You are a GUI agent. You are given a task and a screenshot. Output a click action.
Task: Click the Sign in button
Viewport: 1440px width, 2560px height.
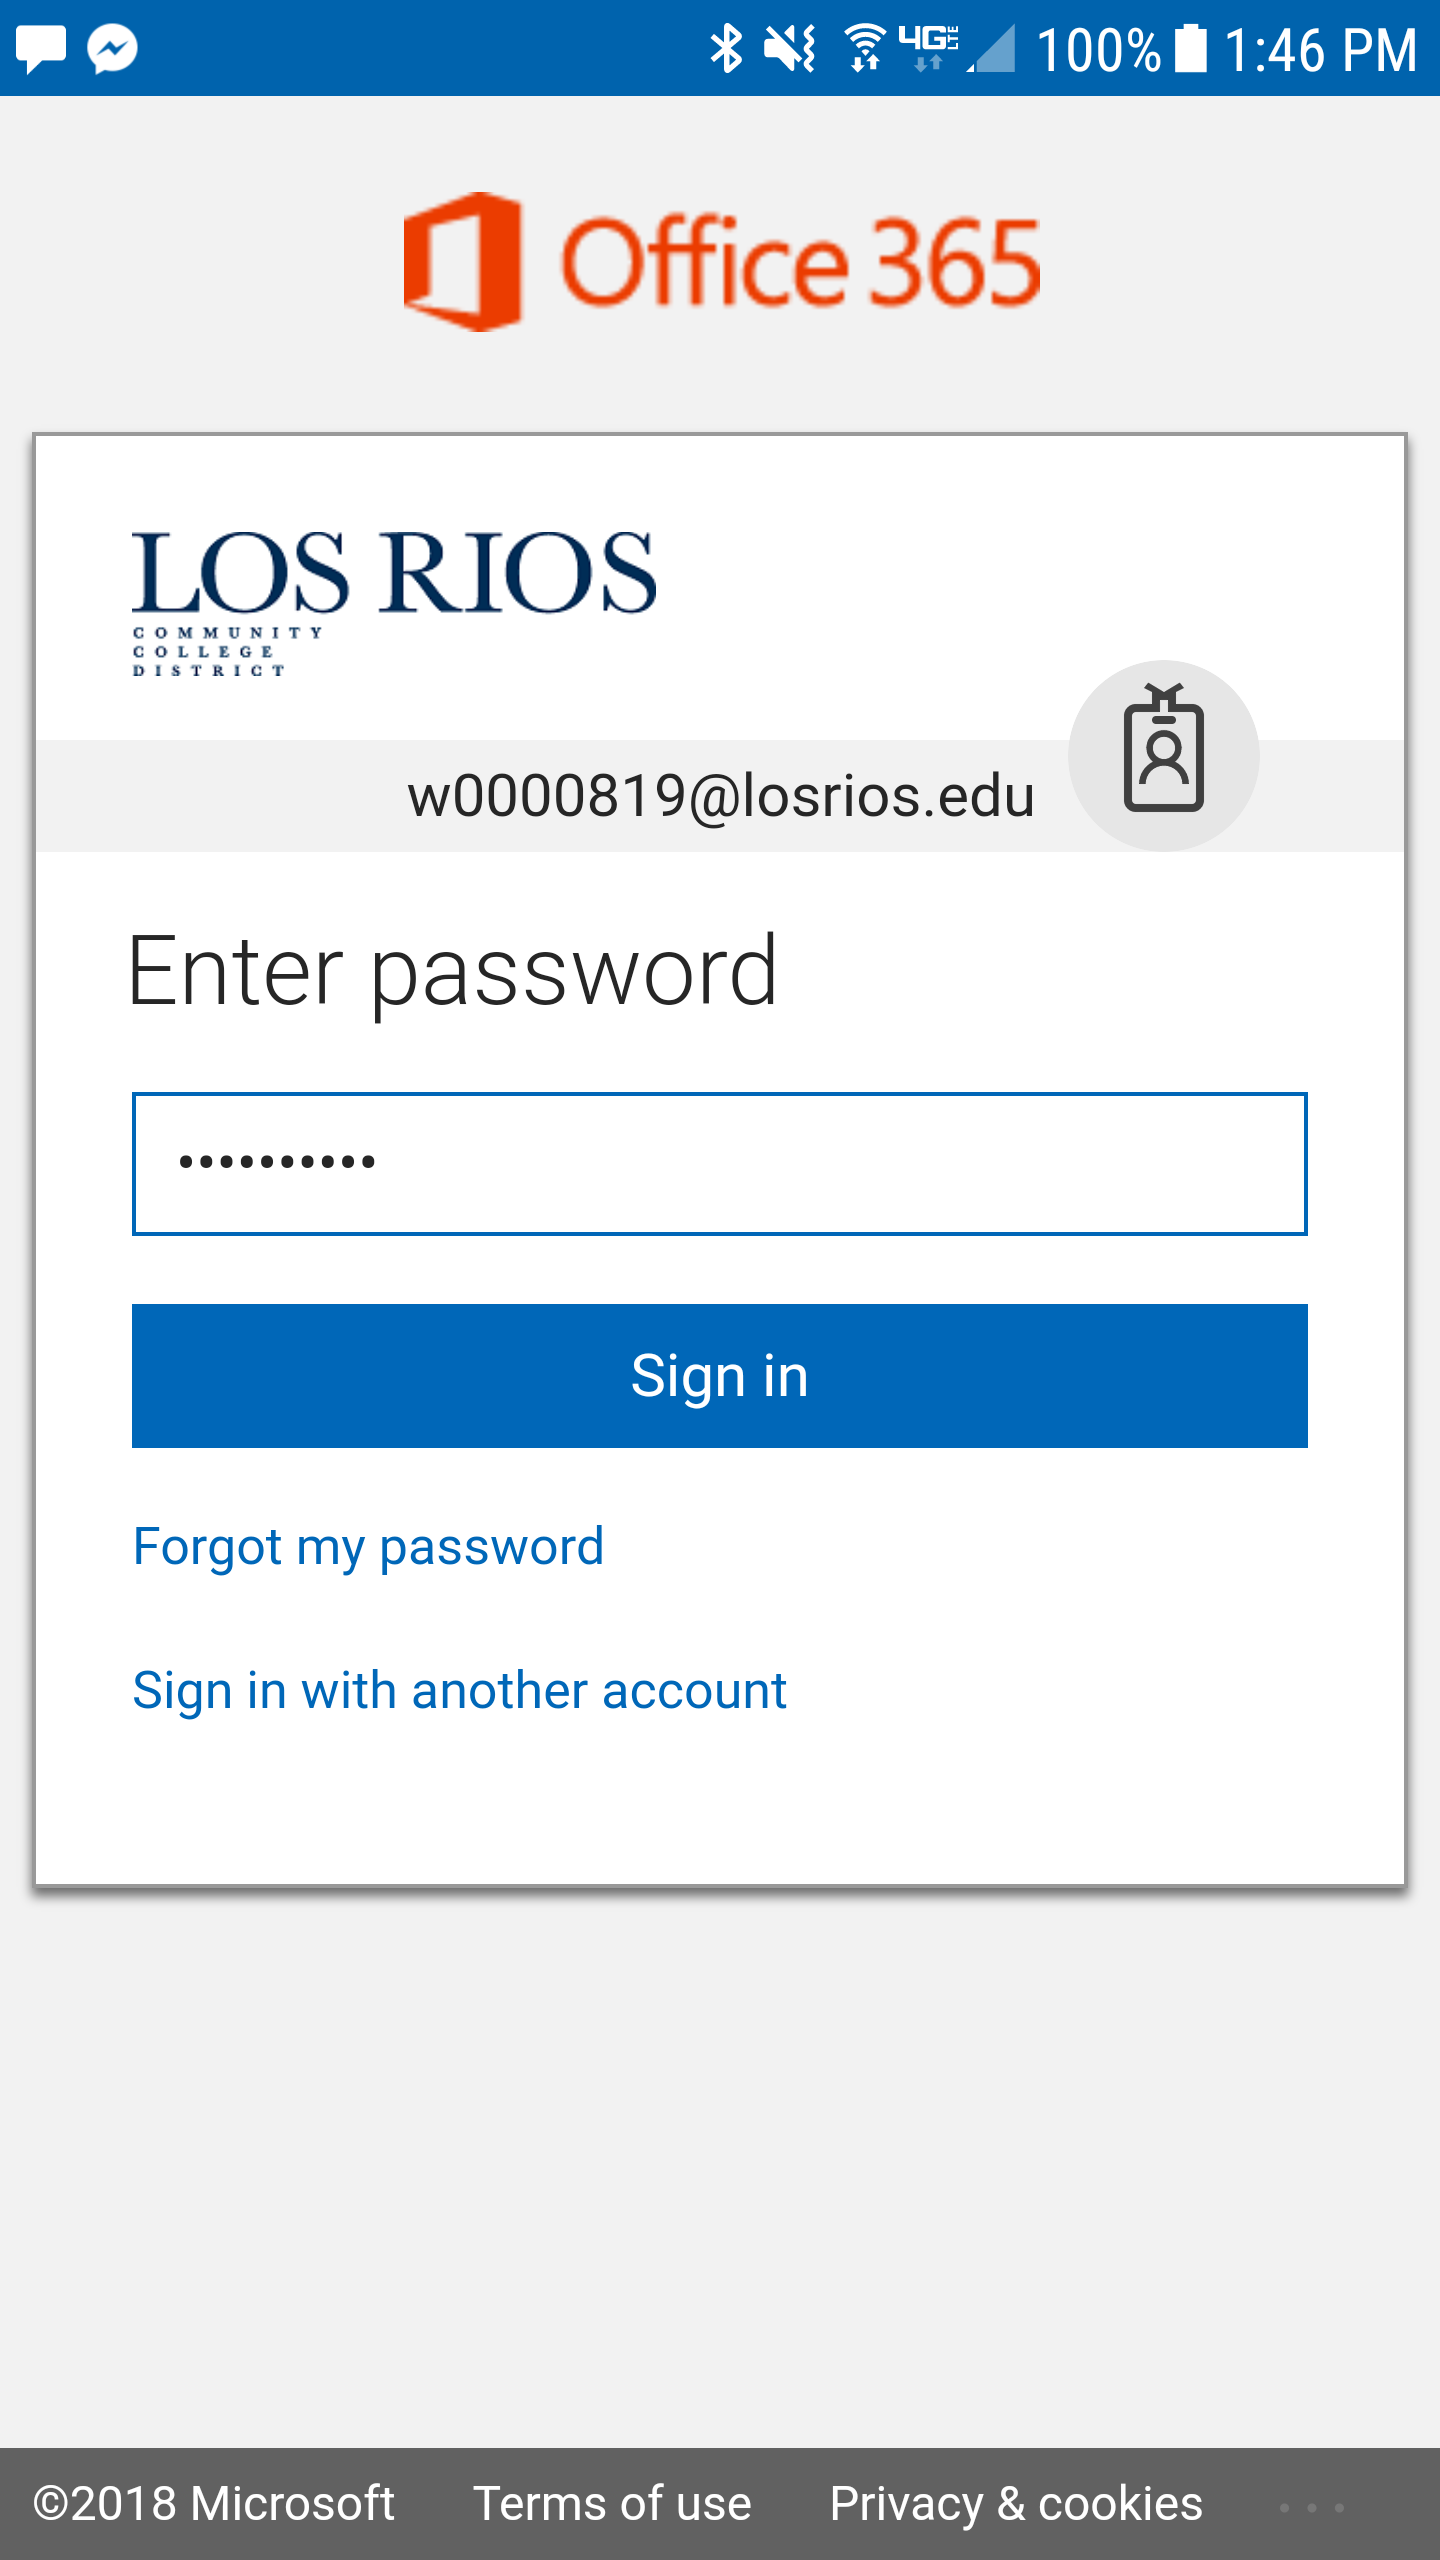pos(720,1376)
